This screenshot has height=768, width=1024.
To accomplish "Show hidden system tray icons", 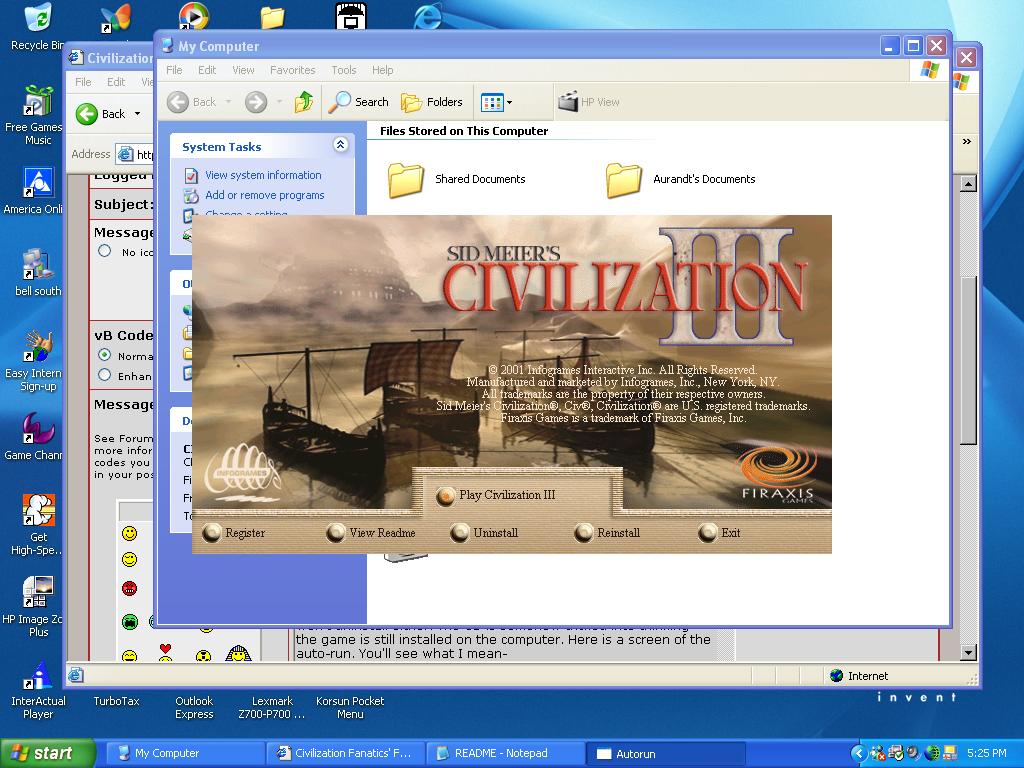I will (x=859, y=753).
